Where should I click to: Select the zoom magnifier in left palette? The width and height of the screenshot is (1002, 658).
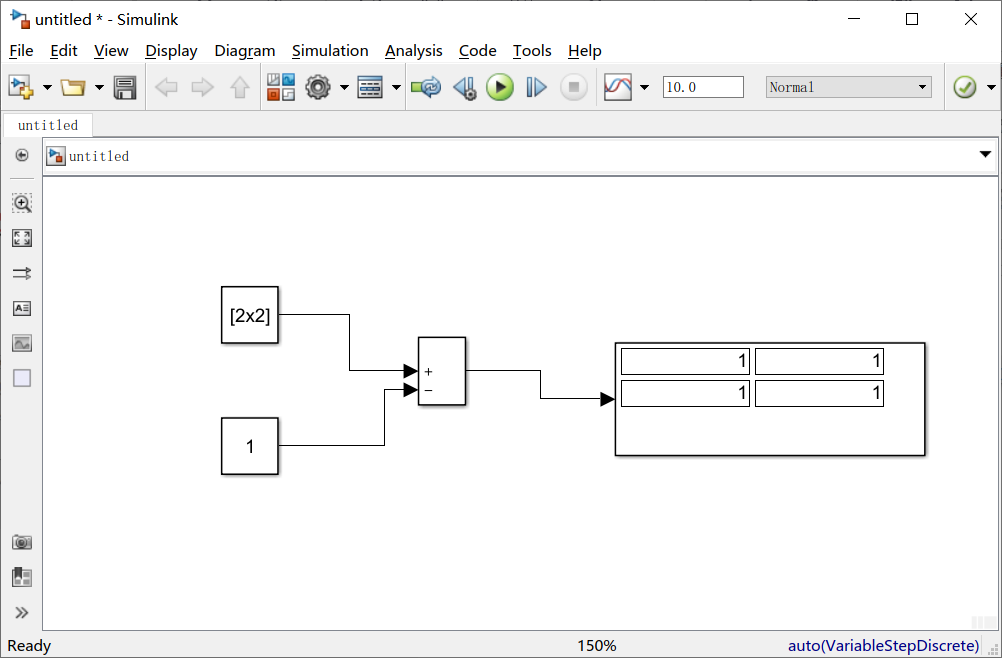[21, 203]
